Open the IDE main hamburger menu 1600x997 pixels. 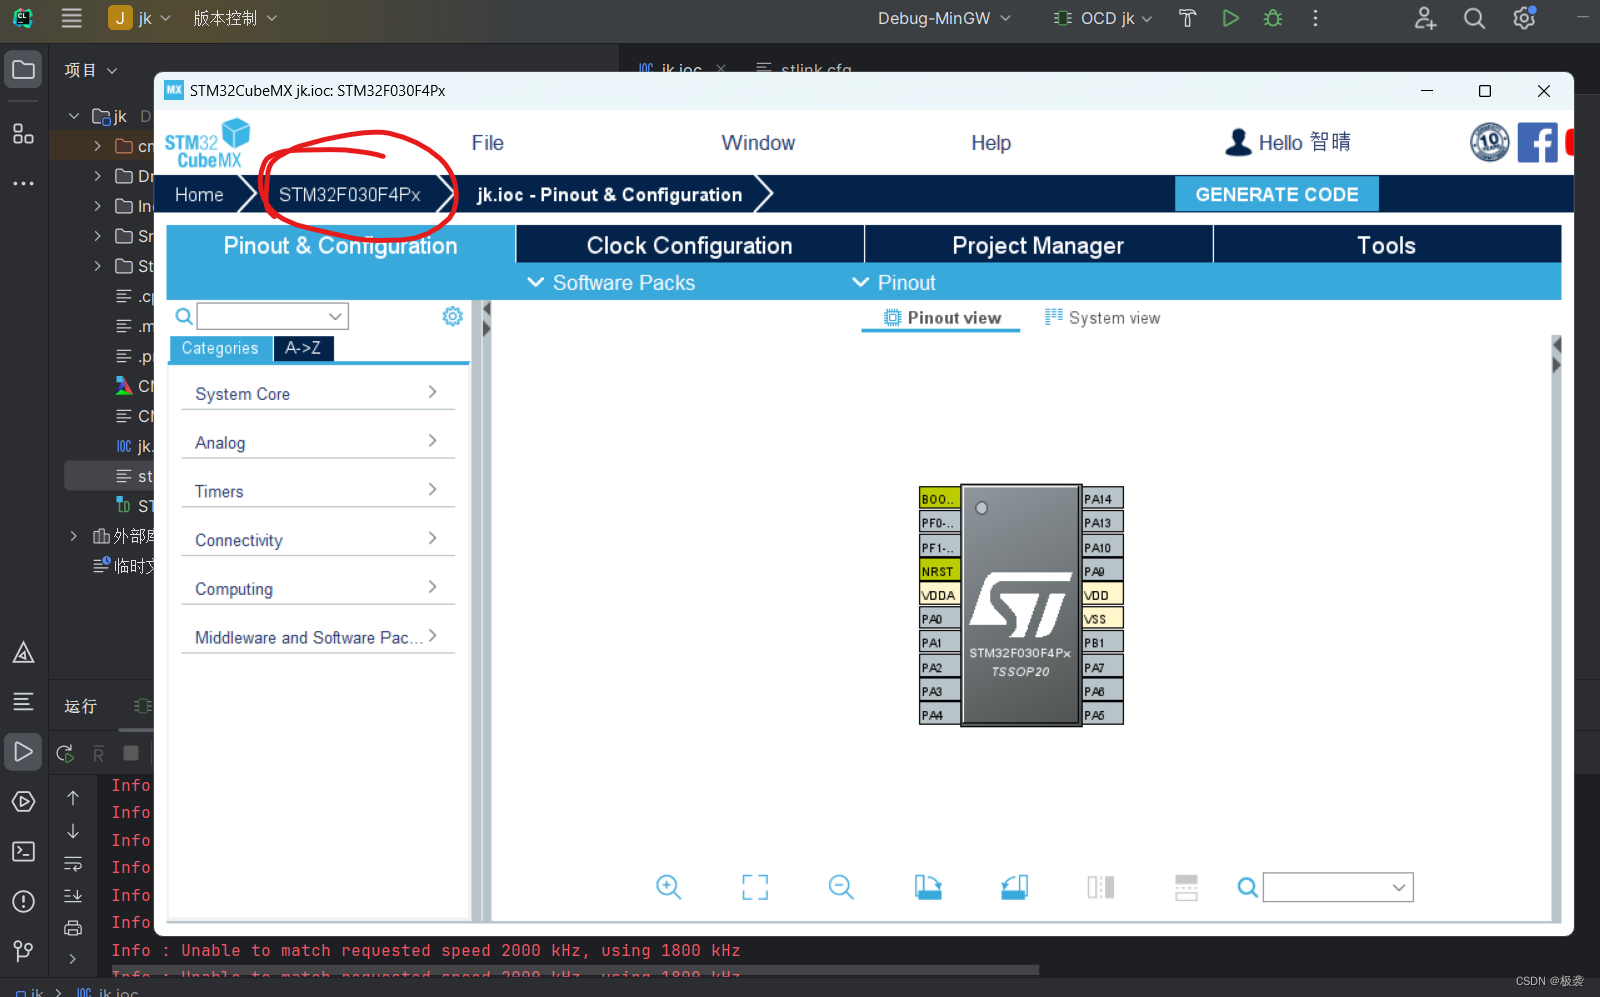click(x=71, y=18)
